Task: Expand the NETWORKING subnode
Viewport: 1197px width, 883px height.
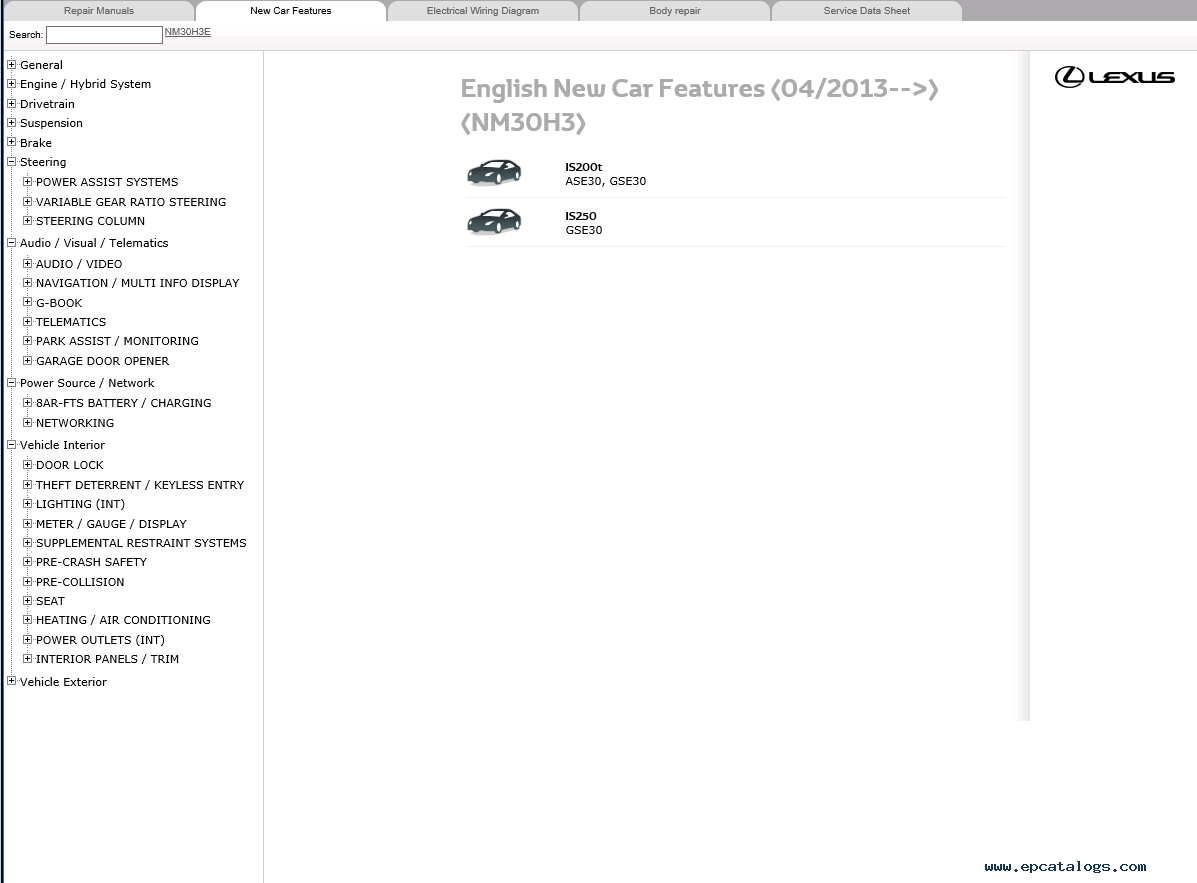Action: 27,422
